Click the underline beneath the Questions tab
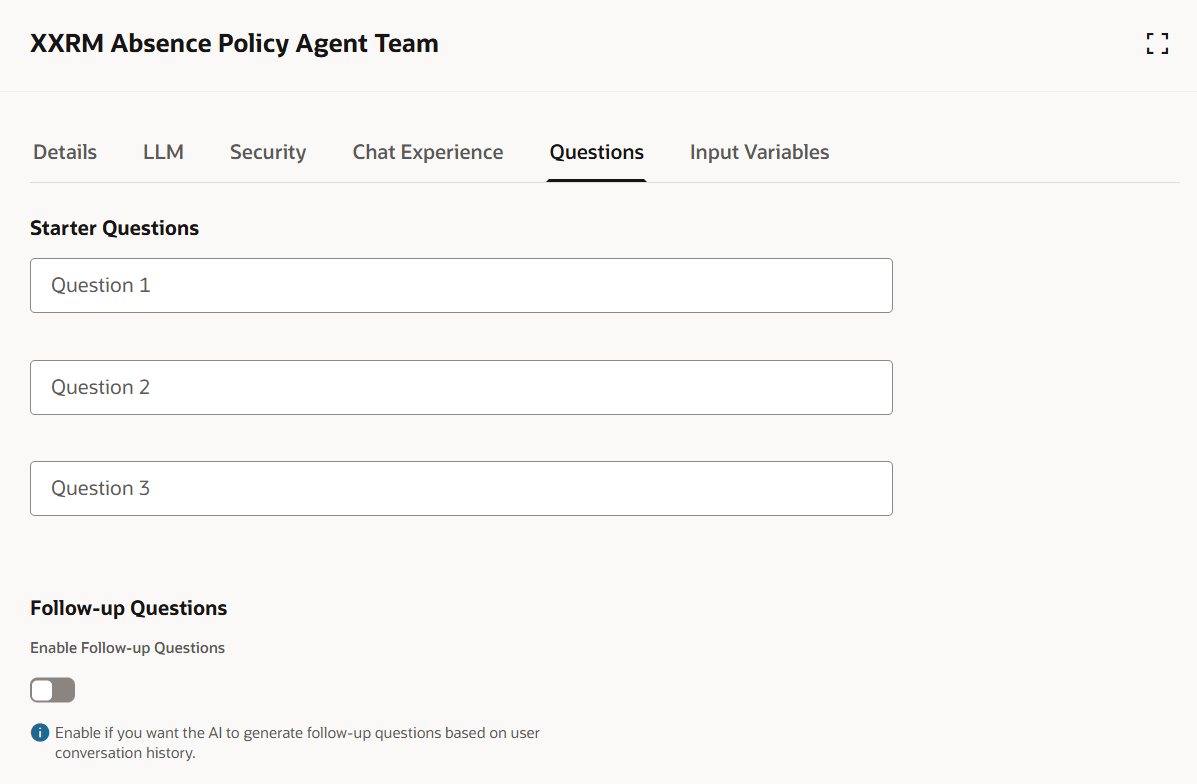Image resolution: width=1197 pixels, height=784 pixels. [x=596, y=181]
